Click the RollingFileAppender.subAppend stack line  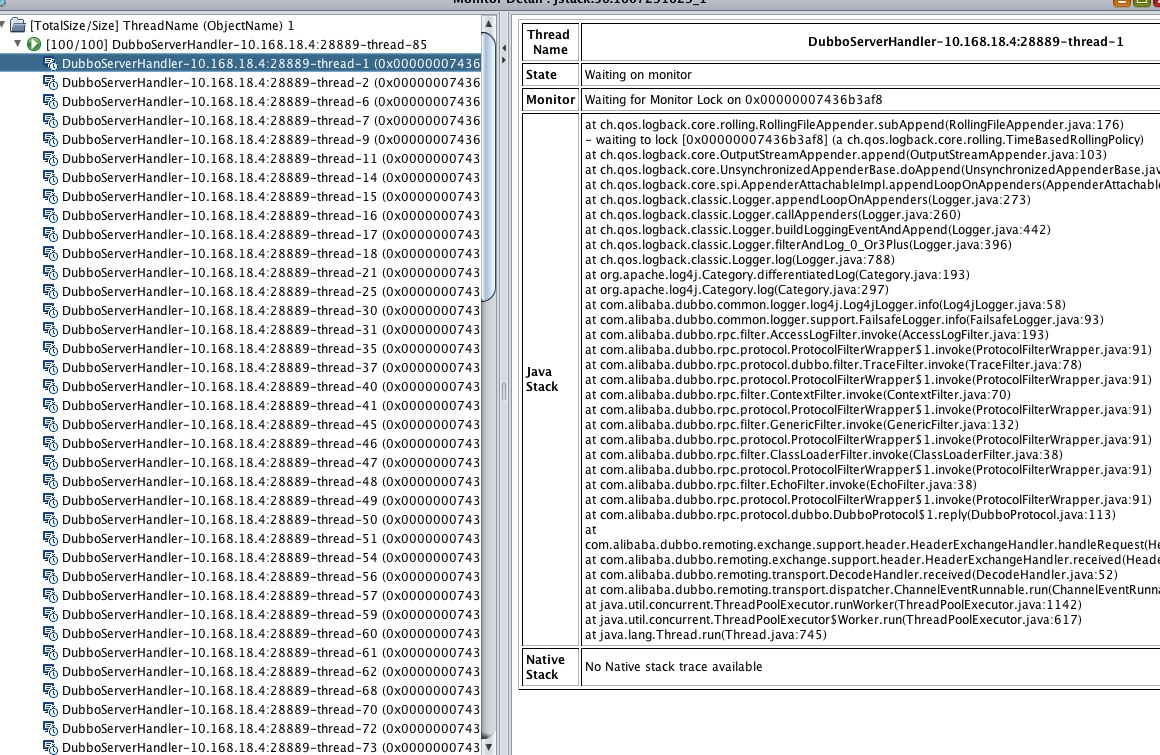(854, 124)
